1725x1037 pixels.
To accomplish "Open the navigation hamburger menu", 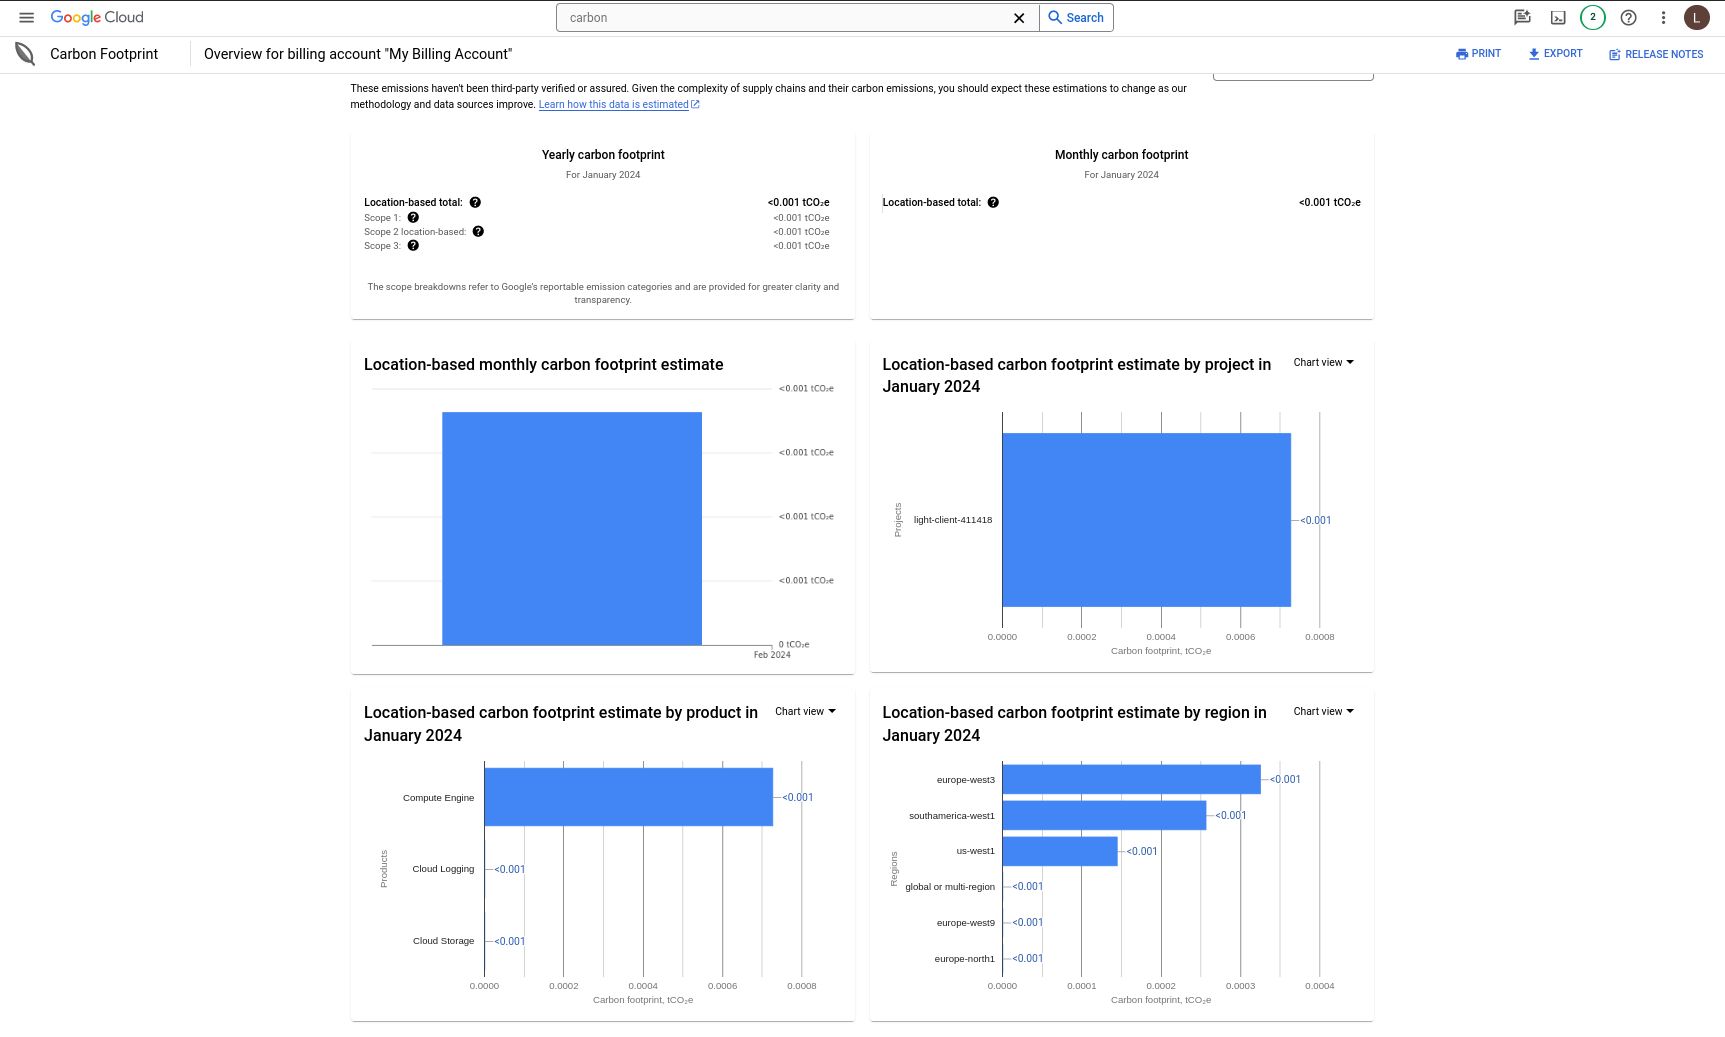I will tap(26, 17).
